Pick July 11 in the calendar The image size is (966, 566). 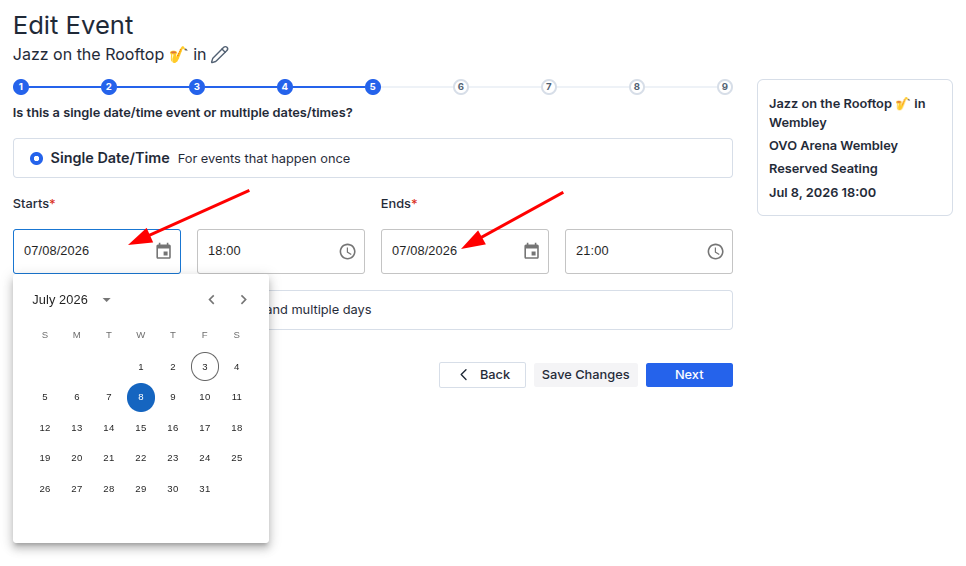(x=237, y=397)
